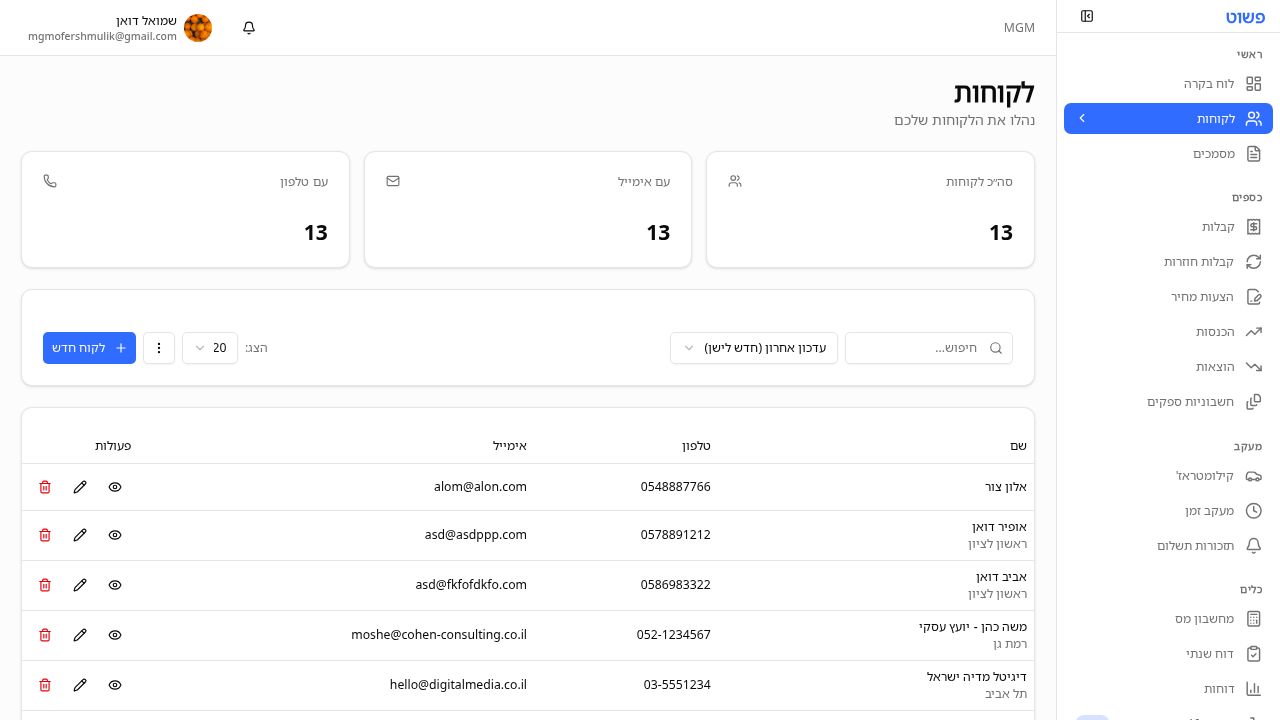Open מחשבון מס calculator icon
1280x720 pixels.
tap(1254, 618)
